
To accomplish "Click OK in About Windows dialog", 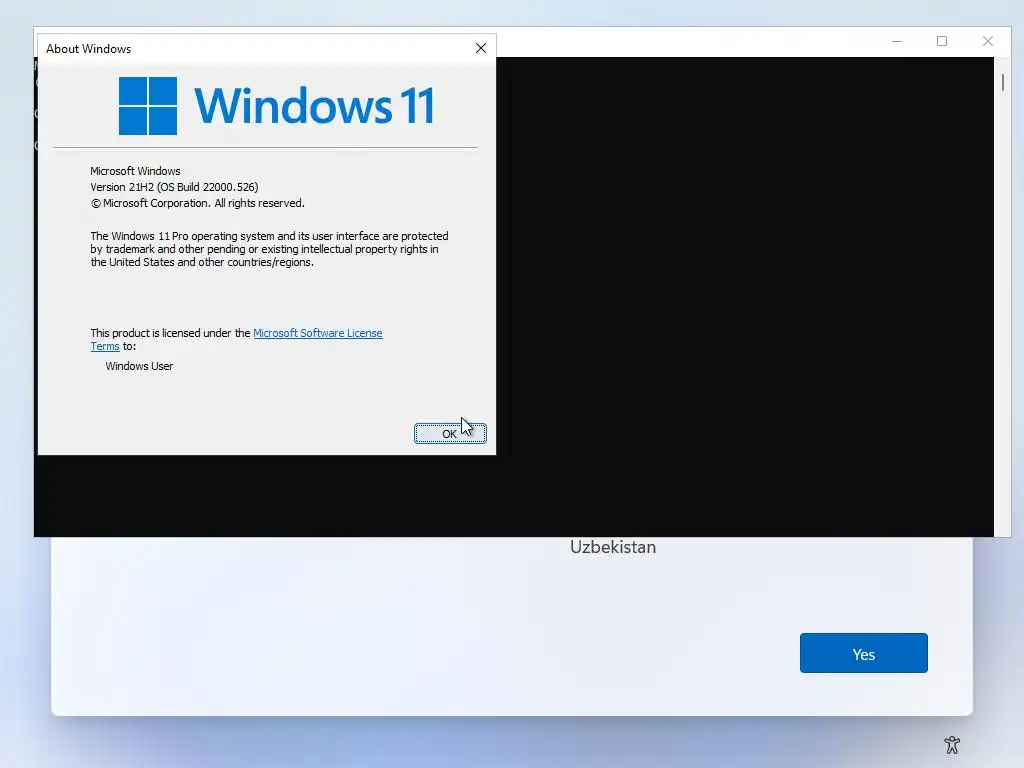I will tap(450, 434).
